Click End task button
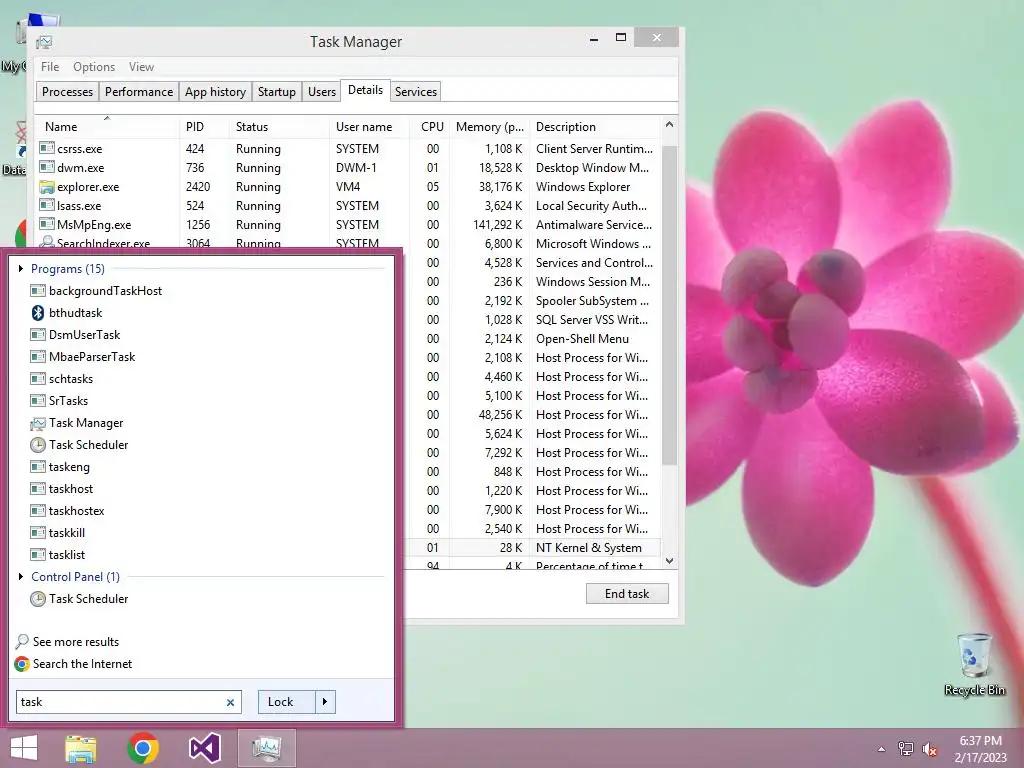Image resolution: width=1024 pixels, height=768 pixels. (x=627, y=594)
